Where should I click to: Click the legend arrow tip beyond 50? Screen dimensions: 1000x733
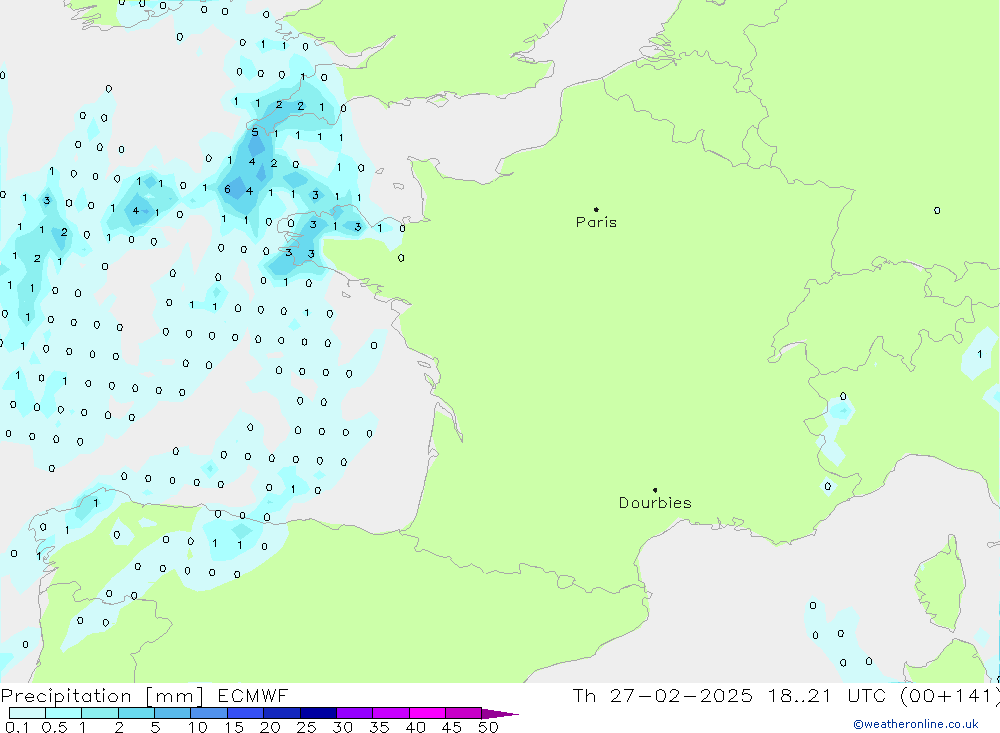[500, 714]
